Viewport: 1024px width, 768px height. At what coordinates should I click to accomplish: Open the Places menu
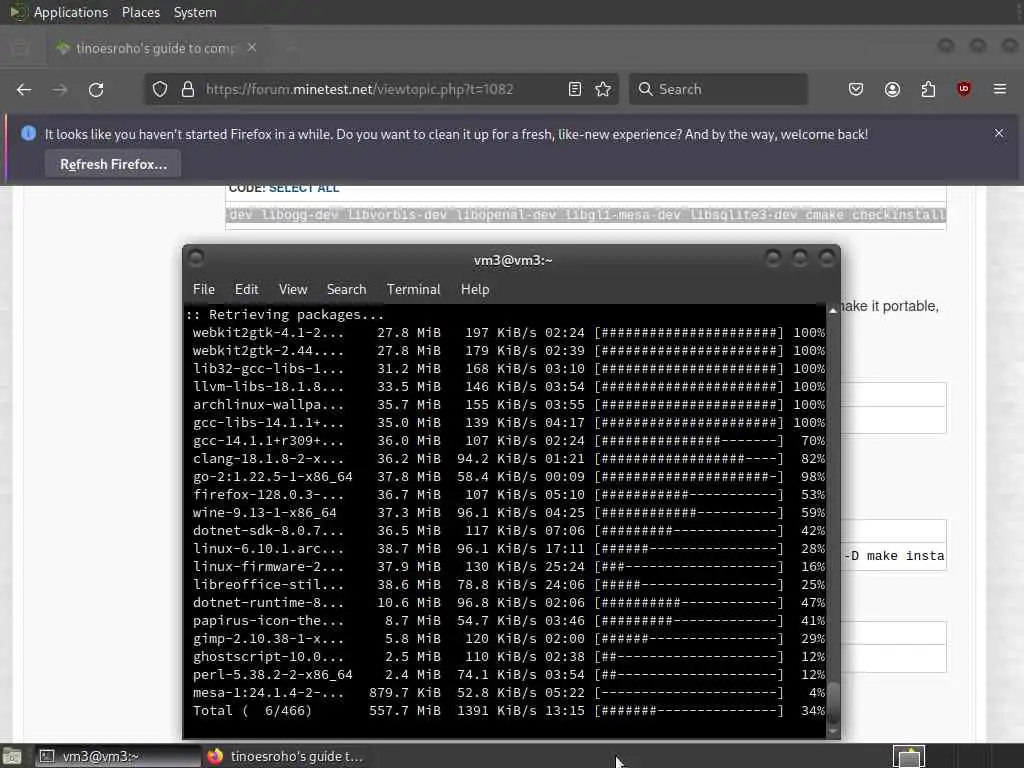pyautogui.click(x=140, y=12)
